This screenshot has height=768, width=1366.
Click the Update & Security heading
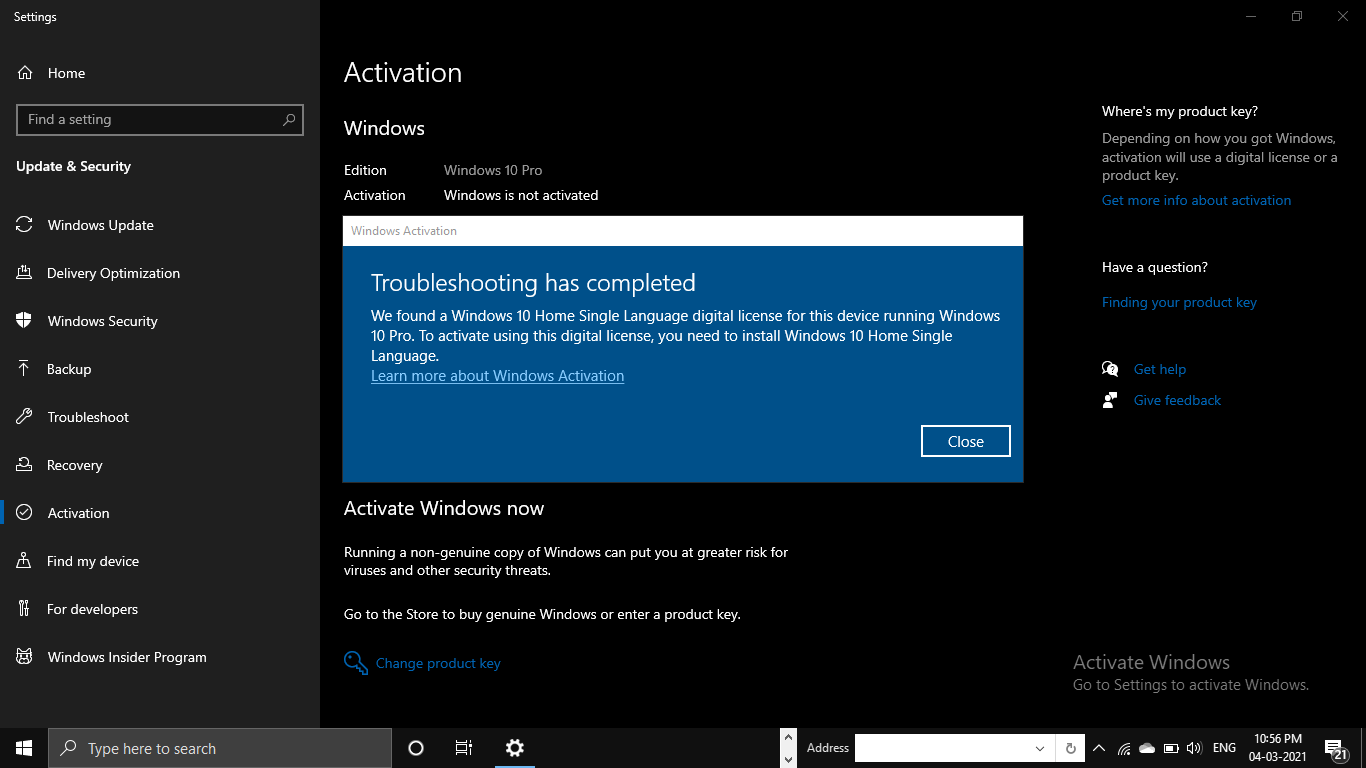point(73,166)
